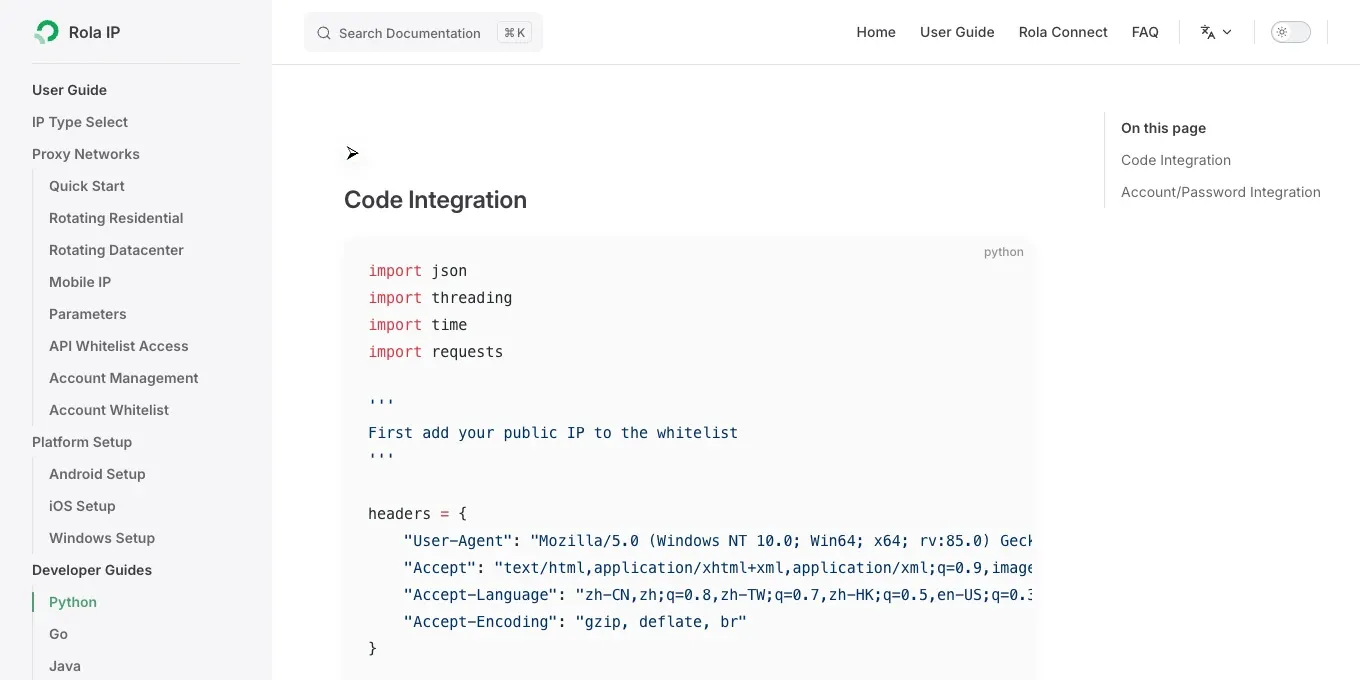This screenshot has height=680, width=1360.
Task: Open the Rotating Datacenter page
Action: 116,250
